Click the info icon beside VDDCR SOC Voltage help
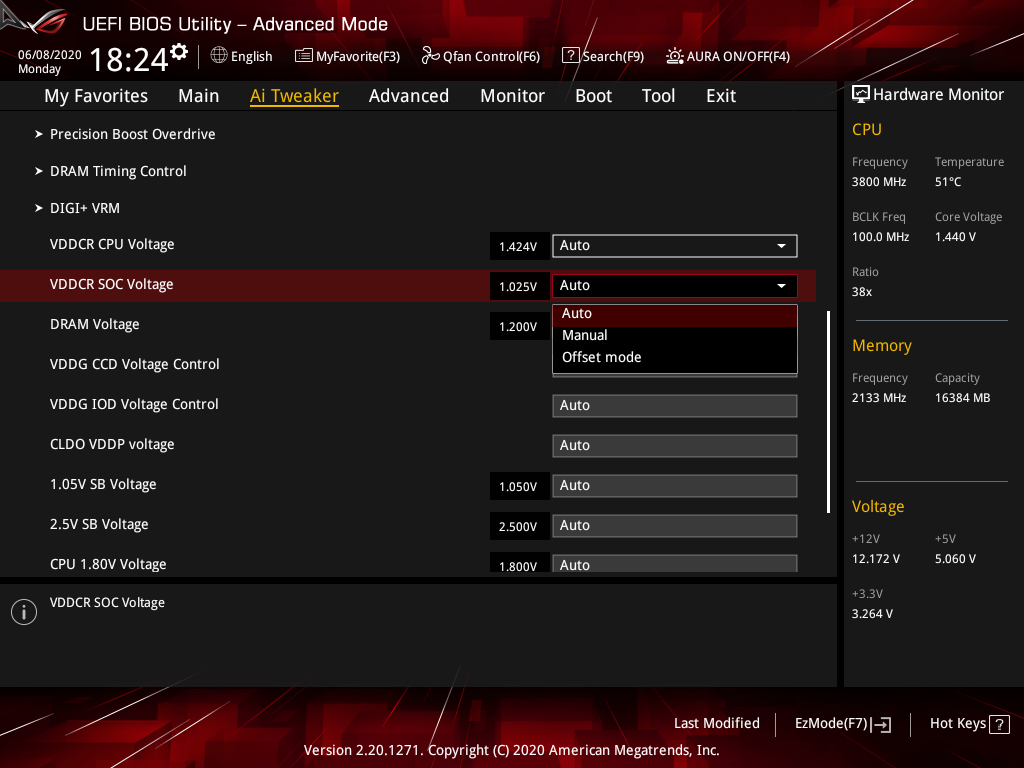Image resolution: width=1024 pixels, height=768 pixels. 24,612
